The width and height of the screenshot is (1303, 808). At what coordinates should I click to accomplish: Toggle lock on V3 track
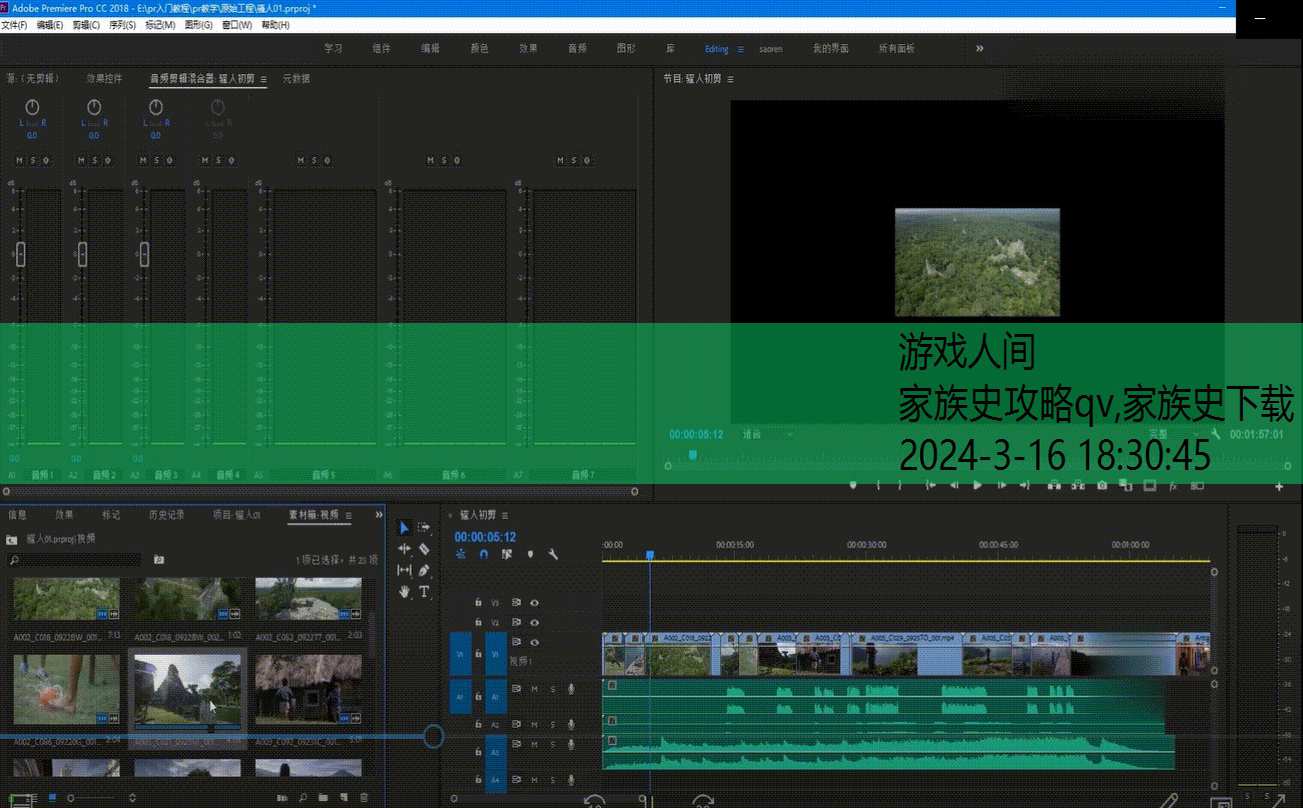click(x=478, y=603)
